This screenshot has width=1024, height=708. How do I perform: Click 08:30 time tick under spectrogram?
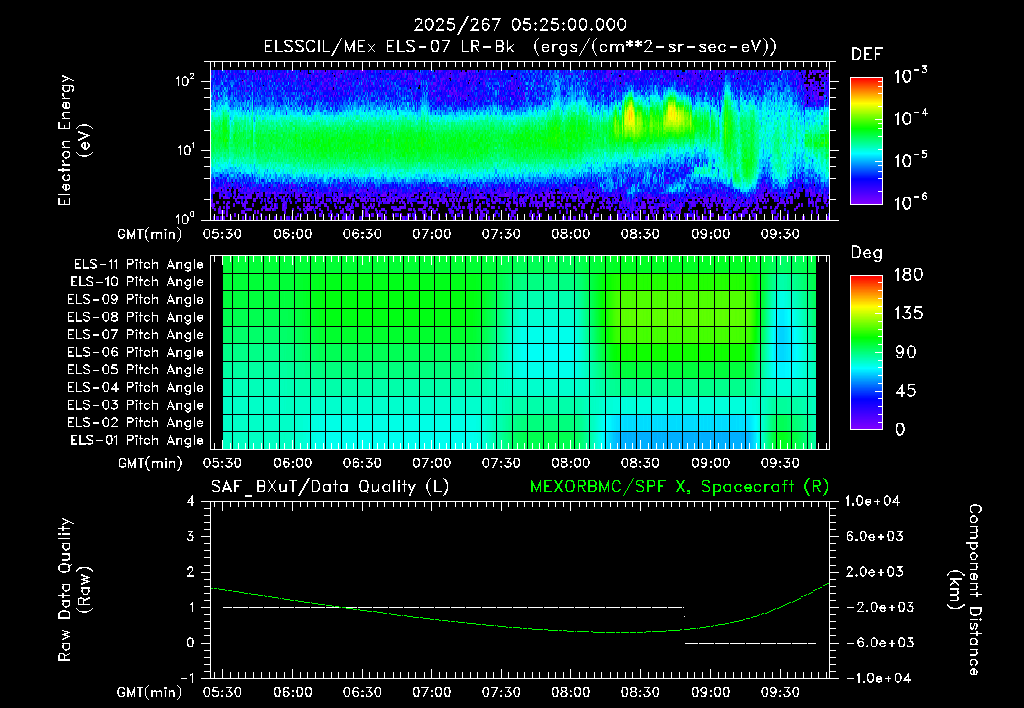640,234
